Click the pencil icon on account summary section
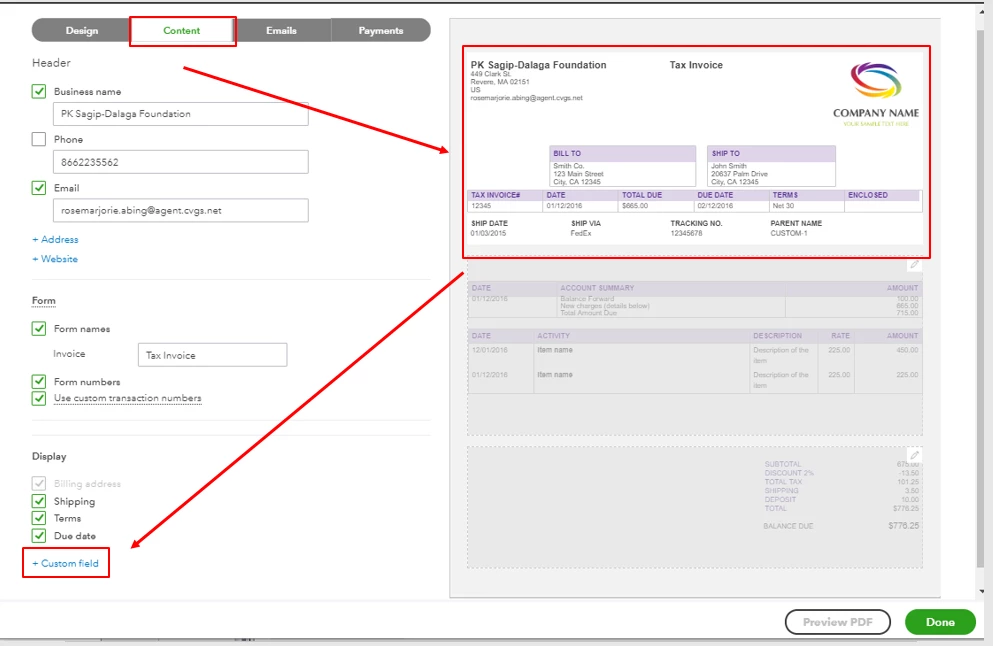This screenshot has width=993, height=646. point(914,265)
